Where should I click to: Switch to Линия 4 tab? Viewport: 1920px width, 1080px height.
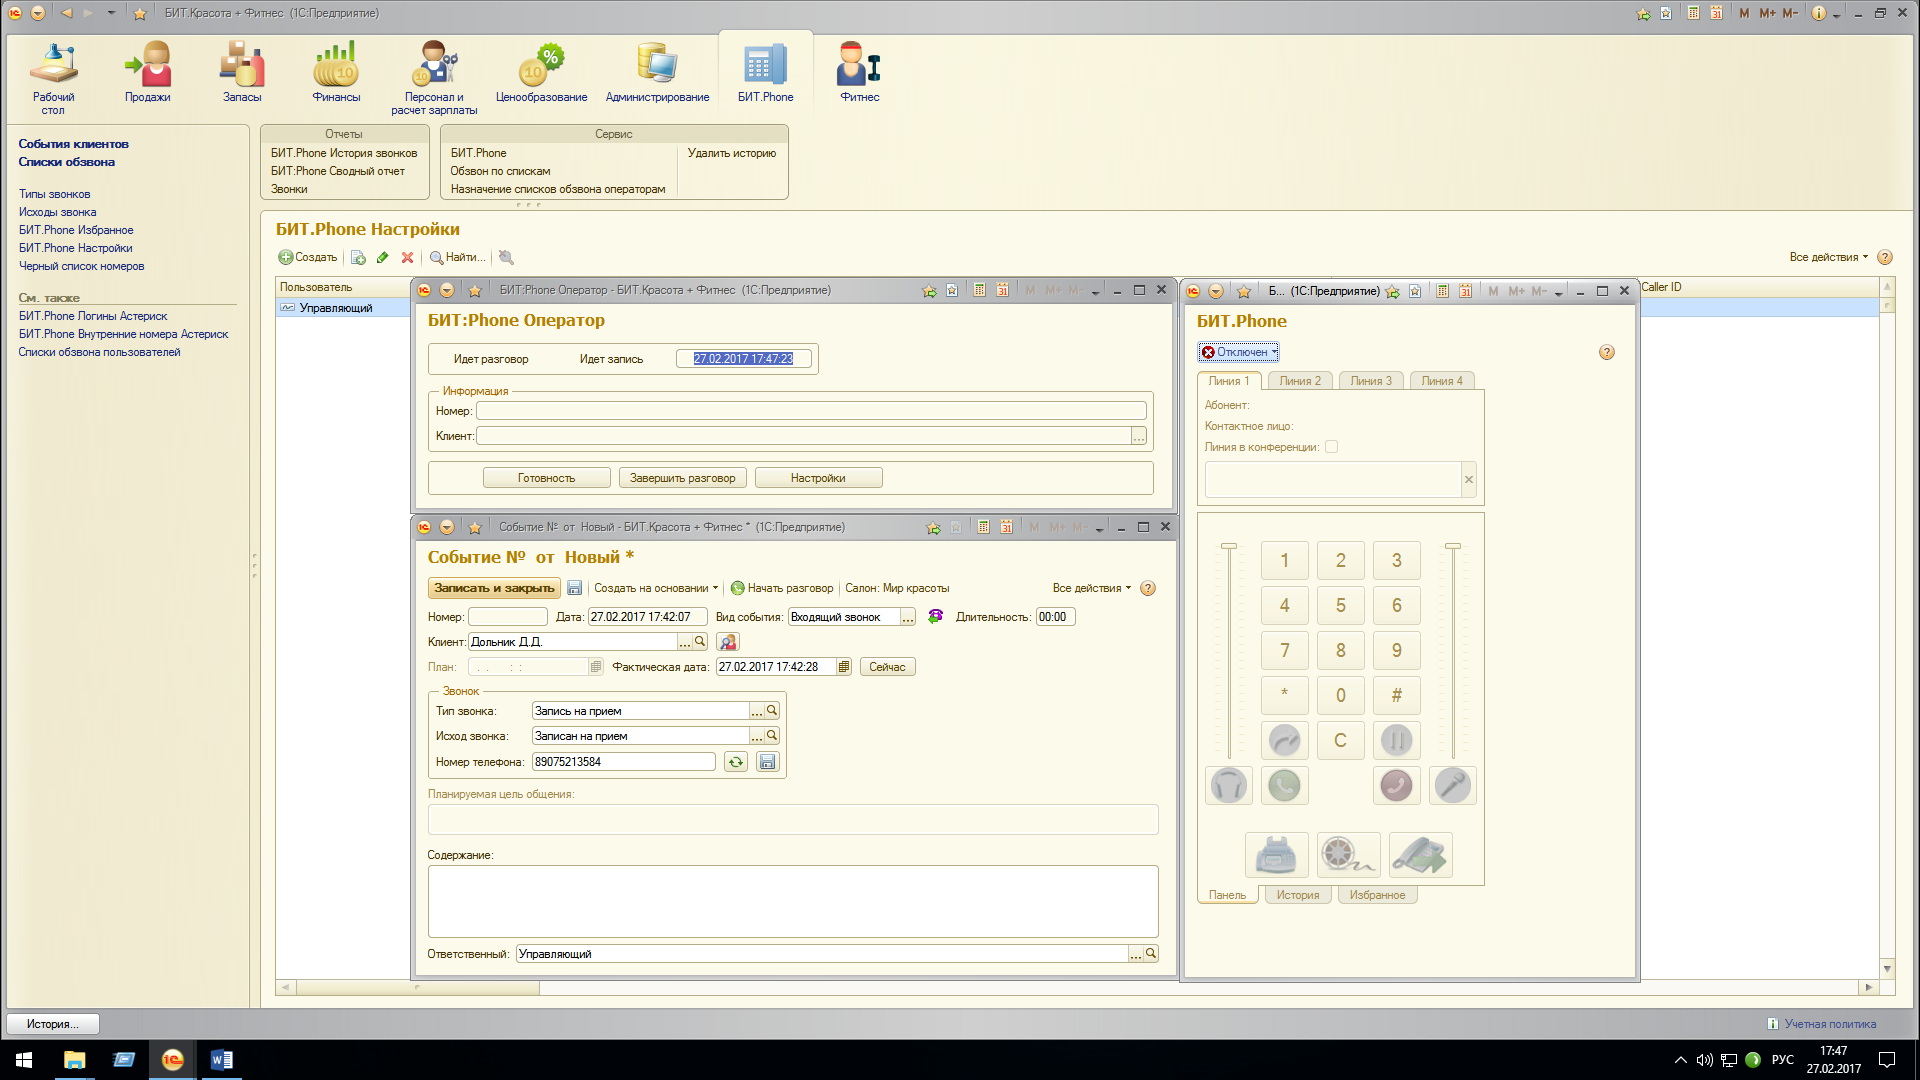click(1442, 381)
